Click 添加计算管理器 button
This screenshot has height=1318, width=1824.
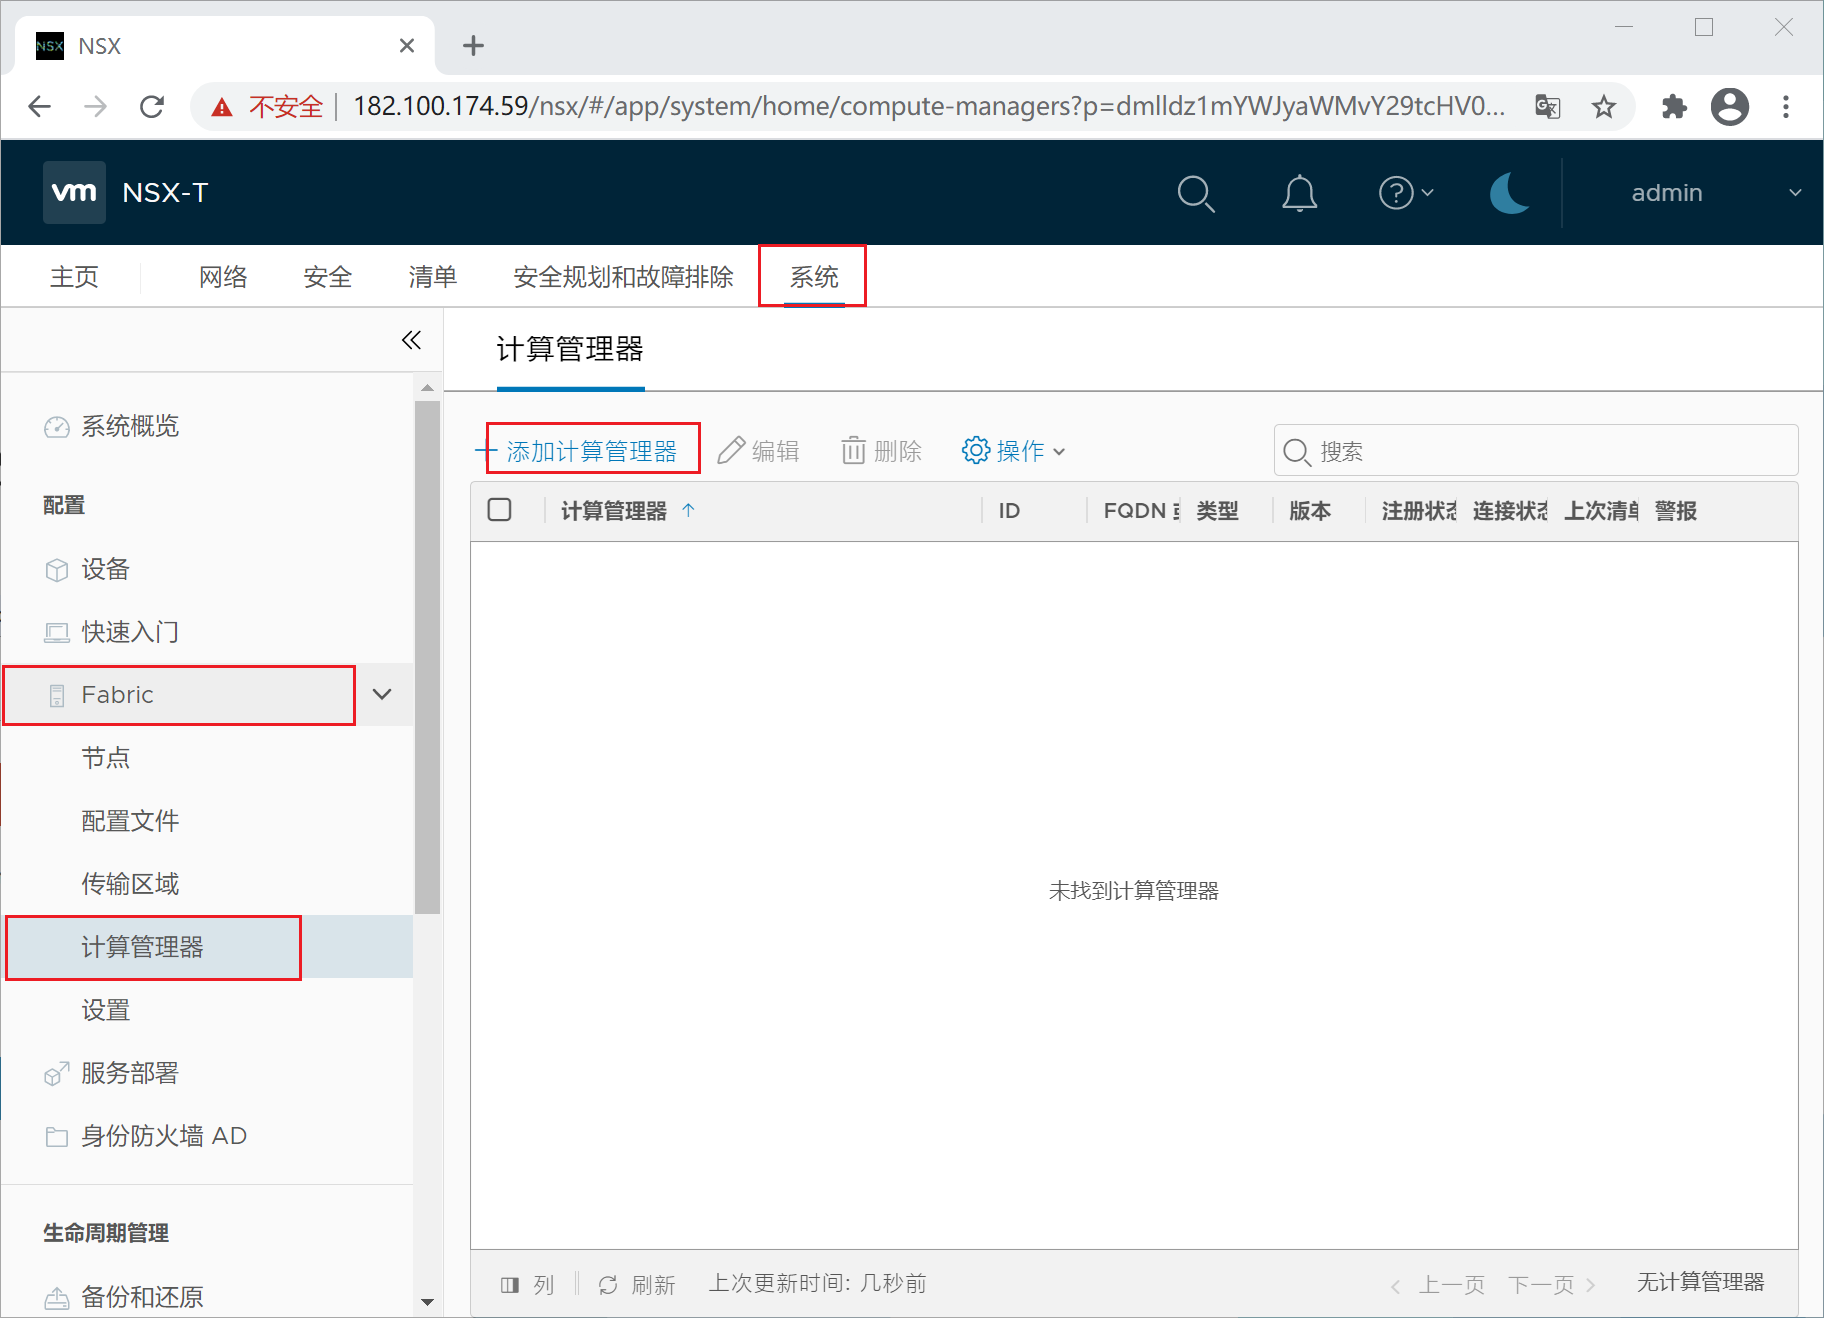click(591, 451)
